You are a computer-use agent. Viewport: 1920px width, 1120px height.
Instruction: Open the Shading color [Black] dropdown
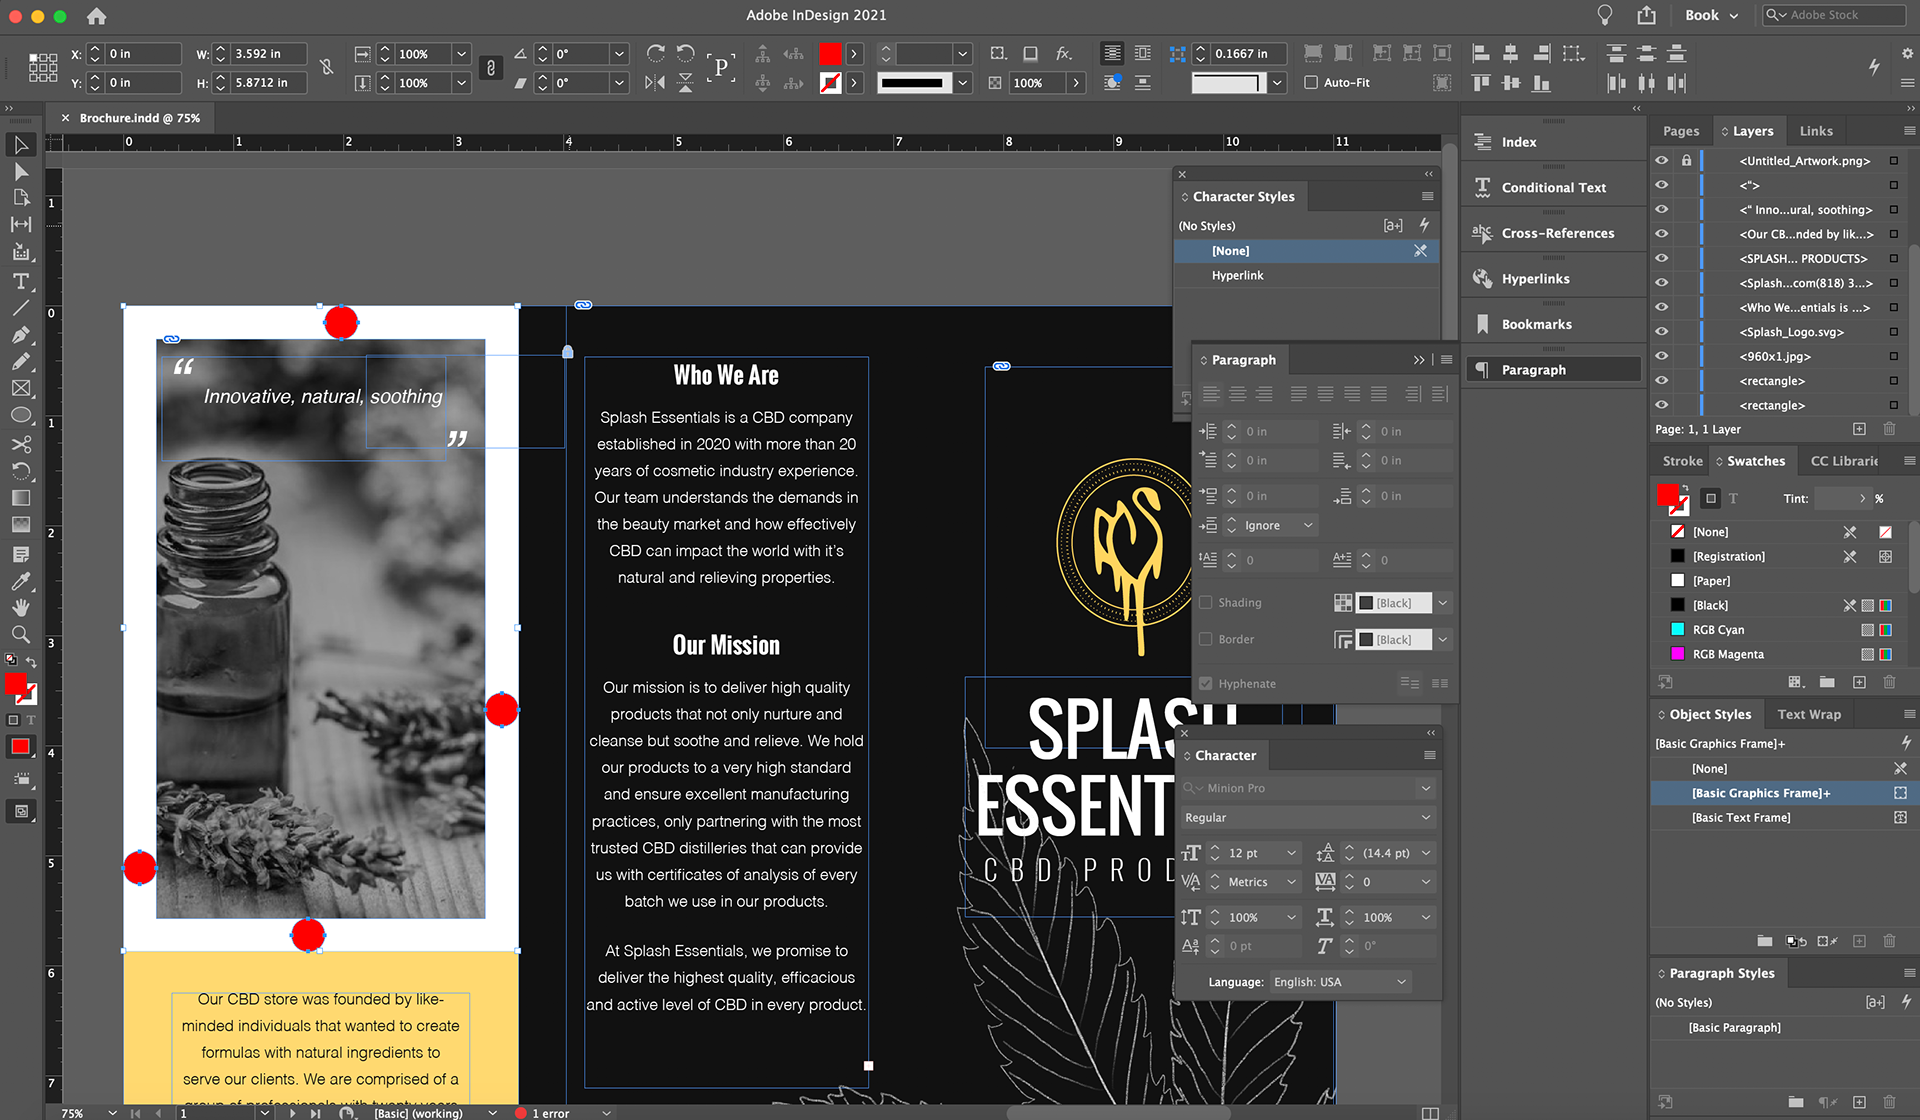[1443, 603]
